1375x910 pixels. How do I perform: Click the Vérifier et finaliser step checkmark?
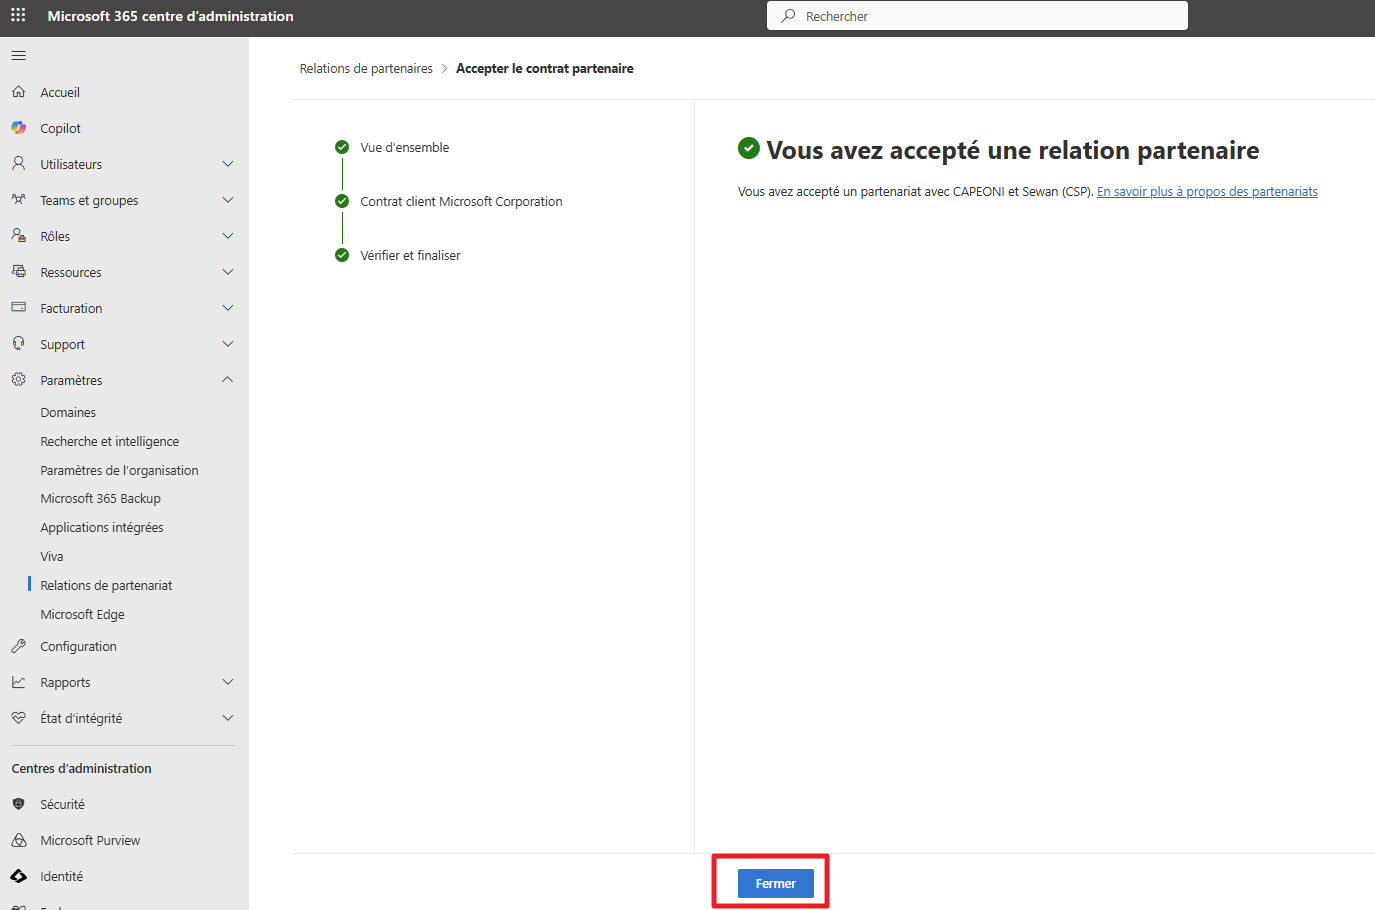342,255
